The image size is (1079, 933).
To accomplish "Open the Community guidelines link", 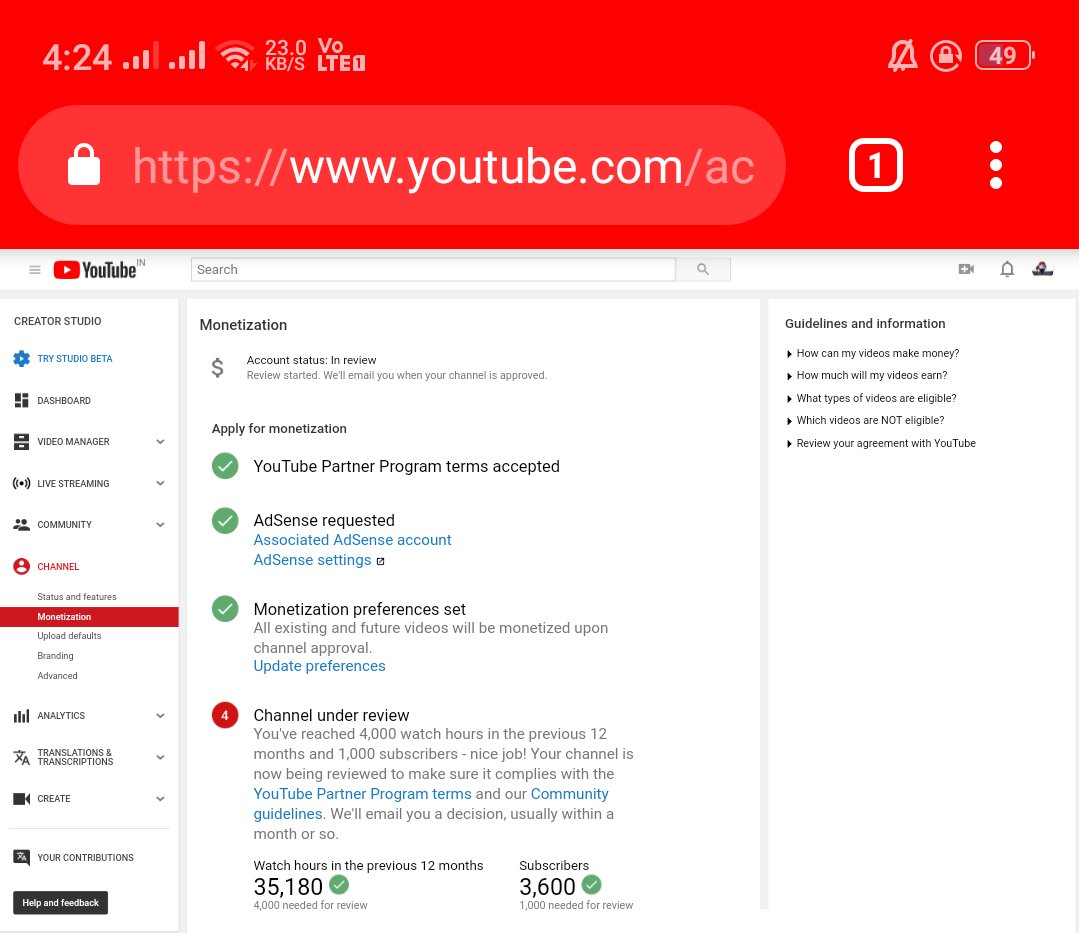I will point(431,804).
